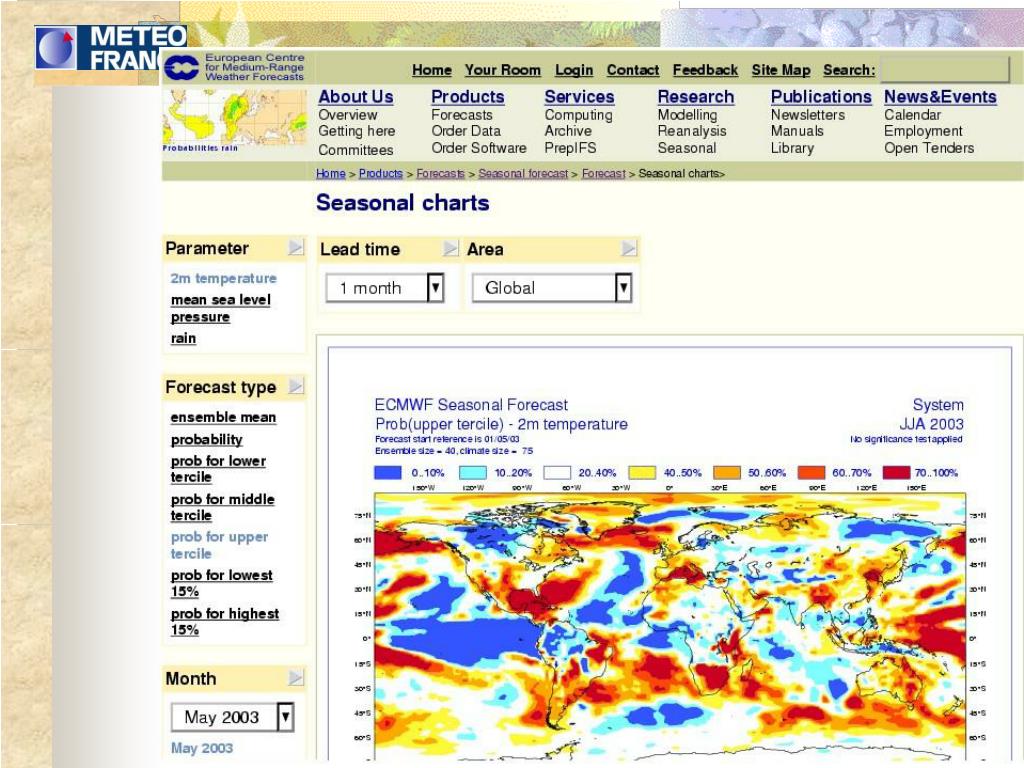Image resolution: width=1024 pixels, height=768 pixels.
Task: Click the Parameter panel arrow icon
Action: click(296, 247)
